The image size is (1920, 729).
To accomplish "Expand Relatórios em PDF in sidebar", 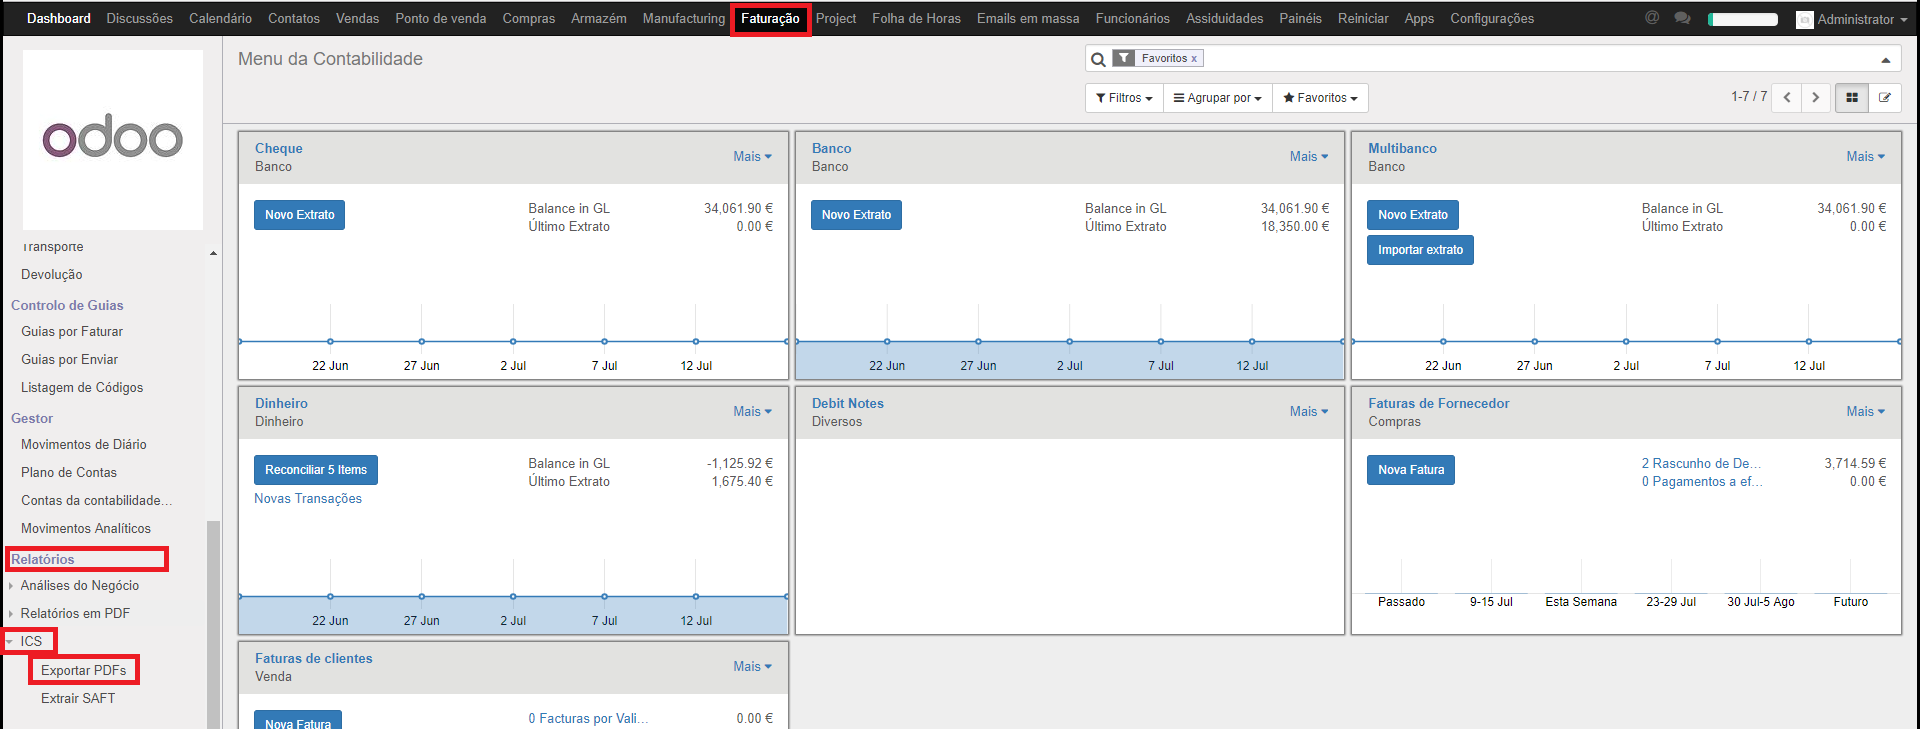I will click(x=75, y=613).
